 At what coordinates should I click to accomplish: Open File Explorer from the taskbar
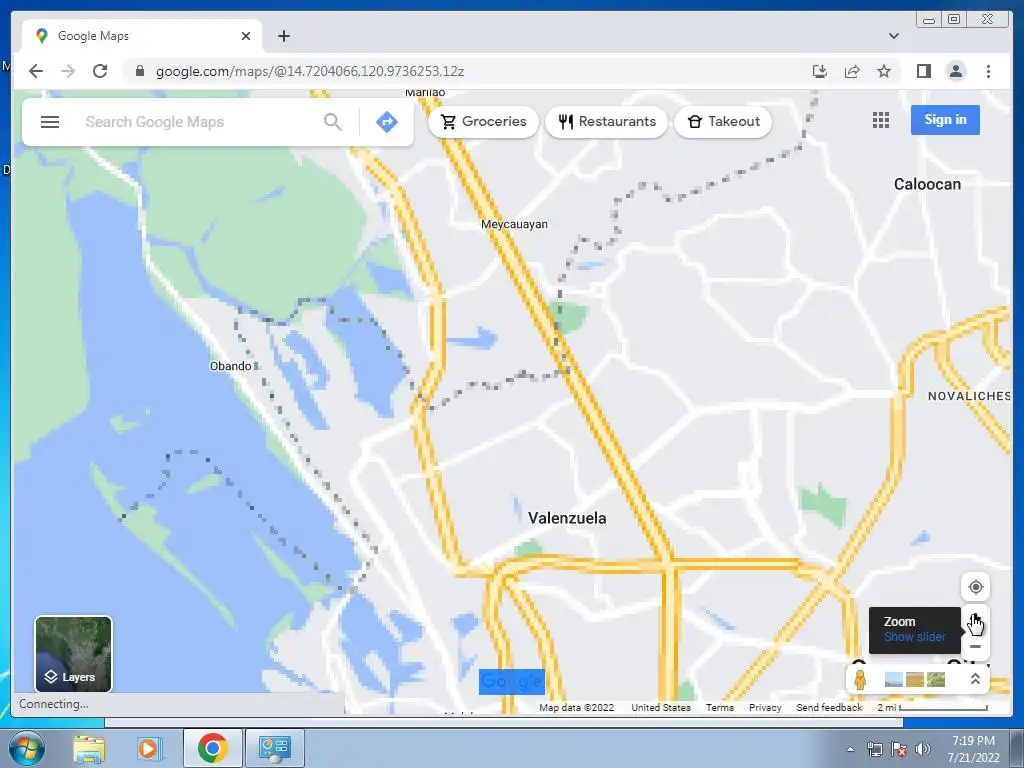coord(89,748)
